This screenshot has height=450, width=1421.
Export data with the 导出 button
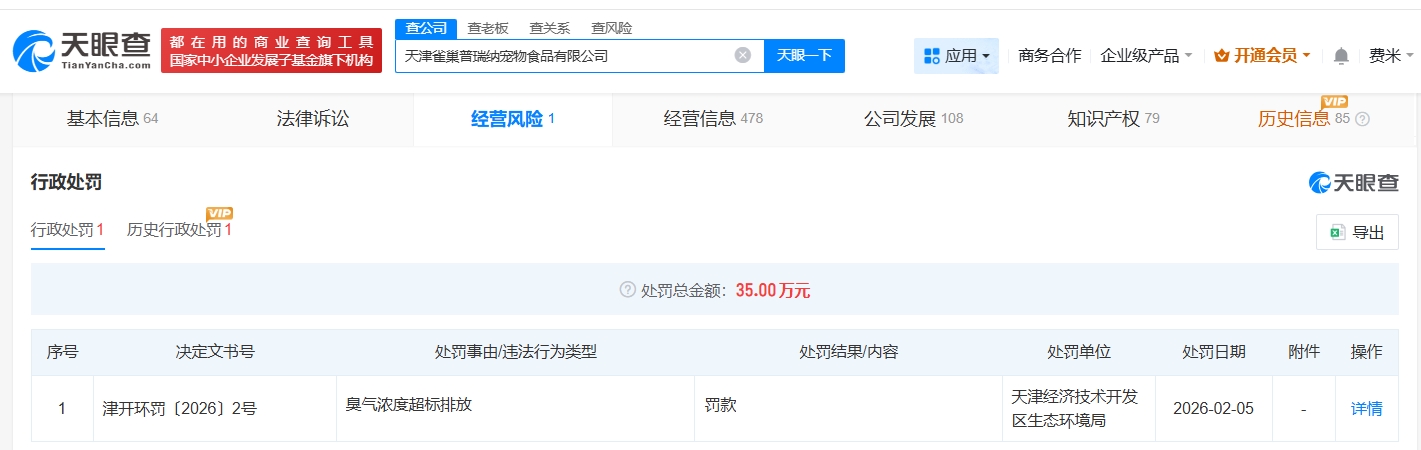point(1356,232)
